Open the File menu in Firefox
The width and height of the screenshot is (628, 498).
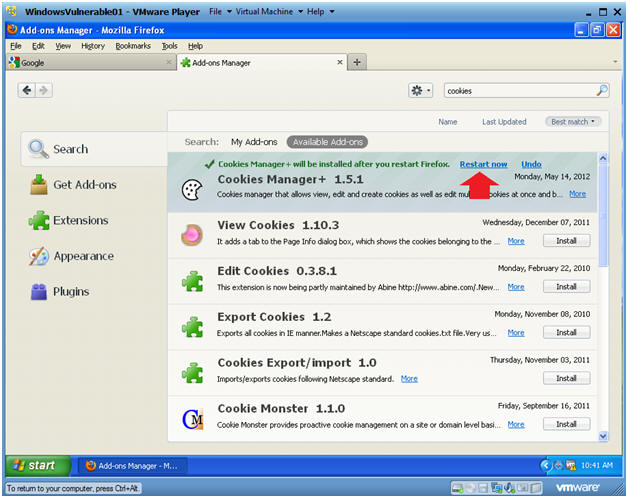(x=16, y=46)
